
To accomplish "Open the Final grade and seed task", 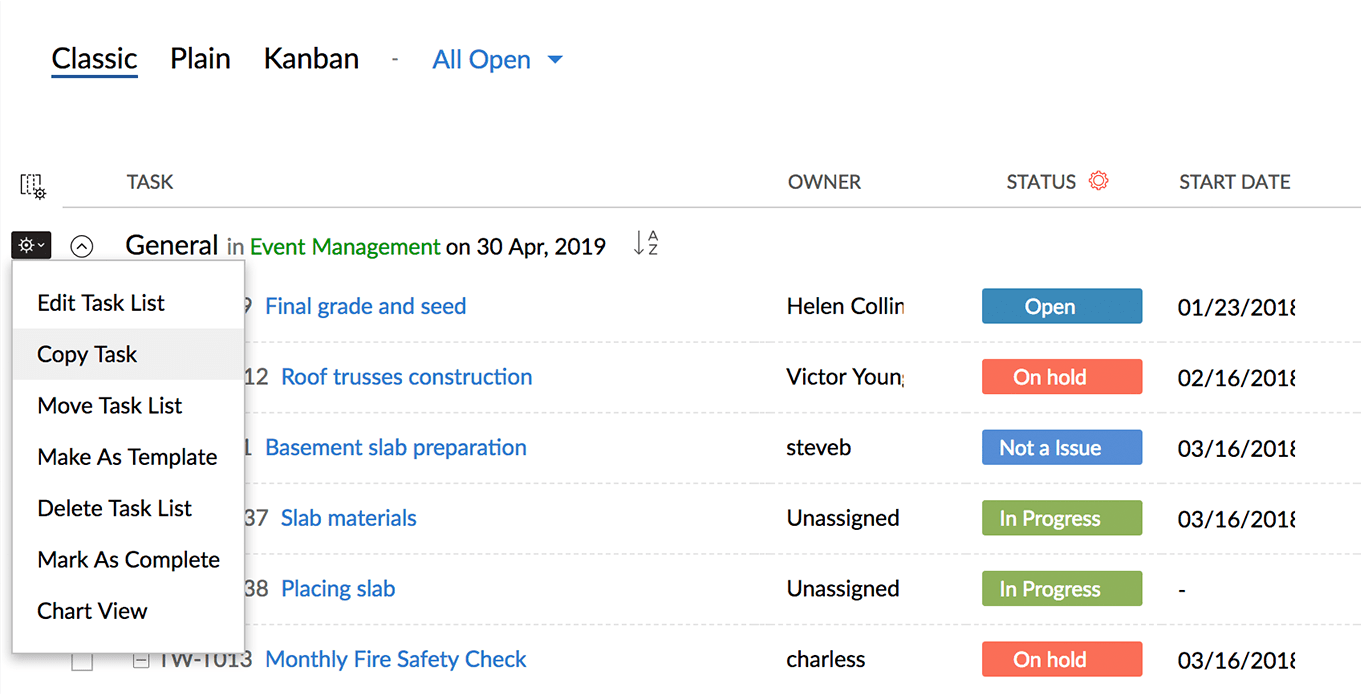I will click(x=365, y=307).
